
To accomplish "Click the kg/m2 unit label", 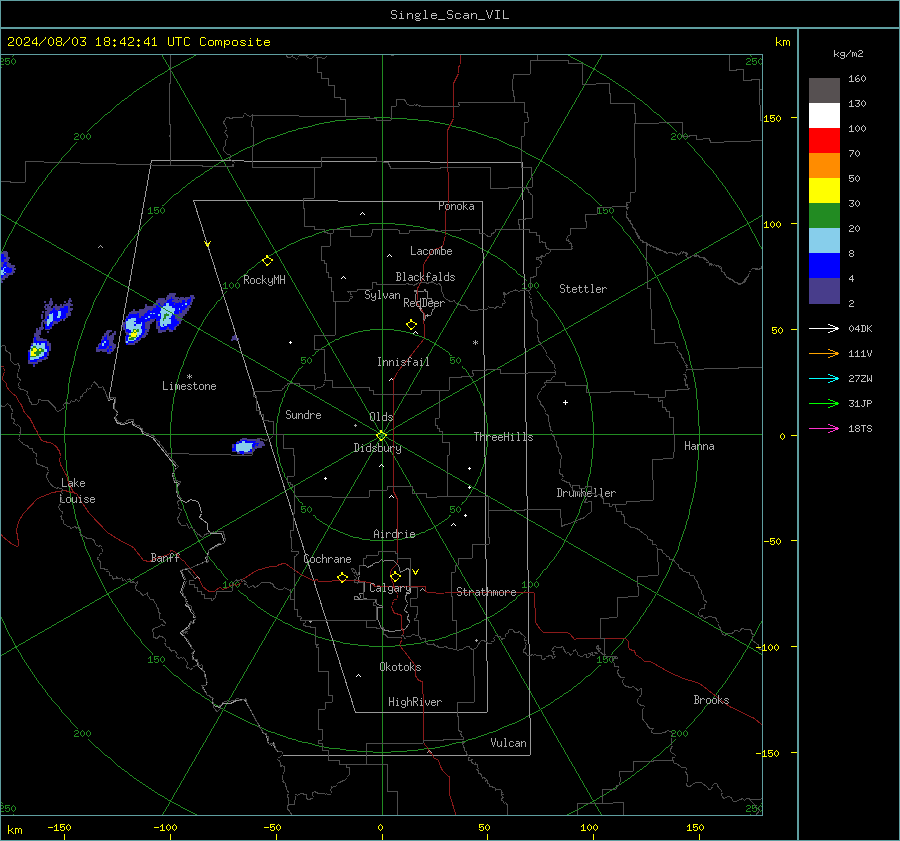I will point(848,54).
